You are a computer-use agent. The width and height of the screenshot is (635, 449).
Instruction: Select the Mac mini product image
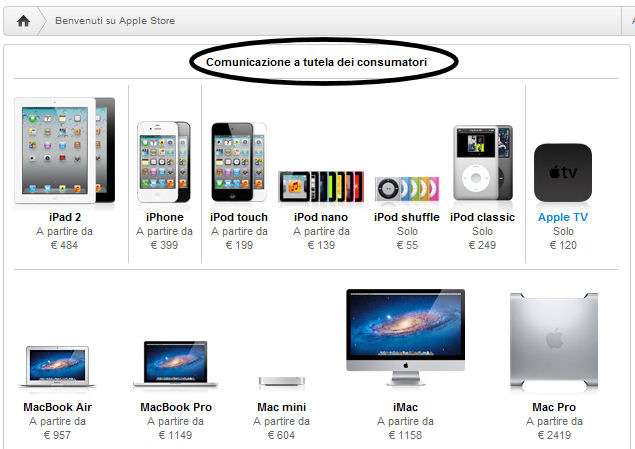pyautogui.click(x=281, y=381)
